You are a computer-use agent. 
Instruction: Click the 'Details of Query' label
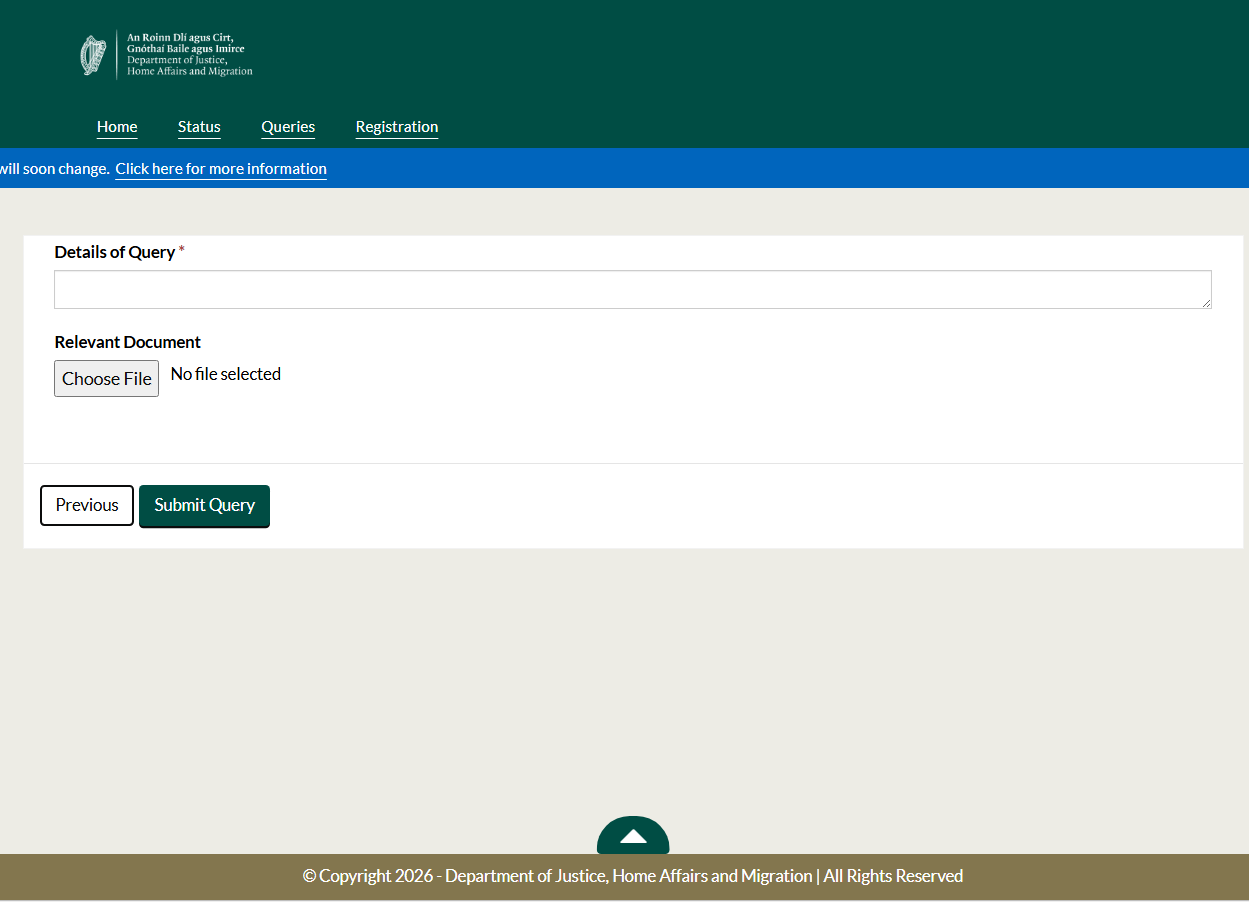coord(115,252)
